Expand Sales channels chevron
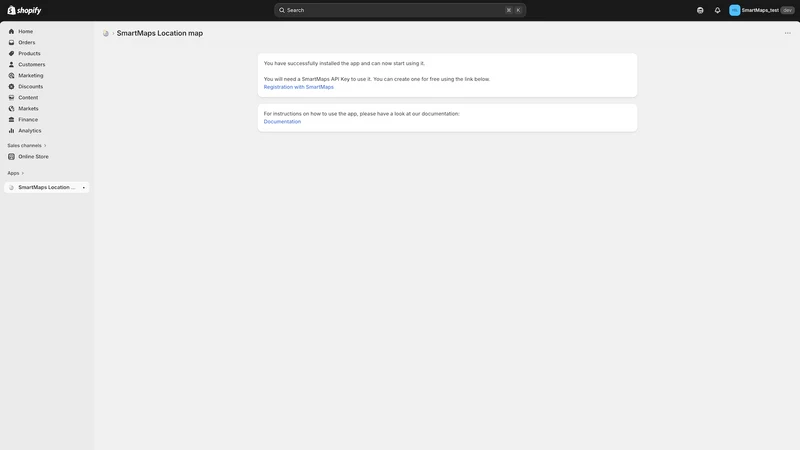The image size is (800, 450). pyautogui.click(x=45, y=145)
